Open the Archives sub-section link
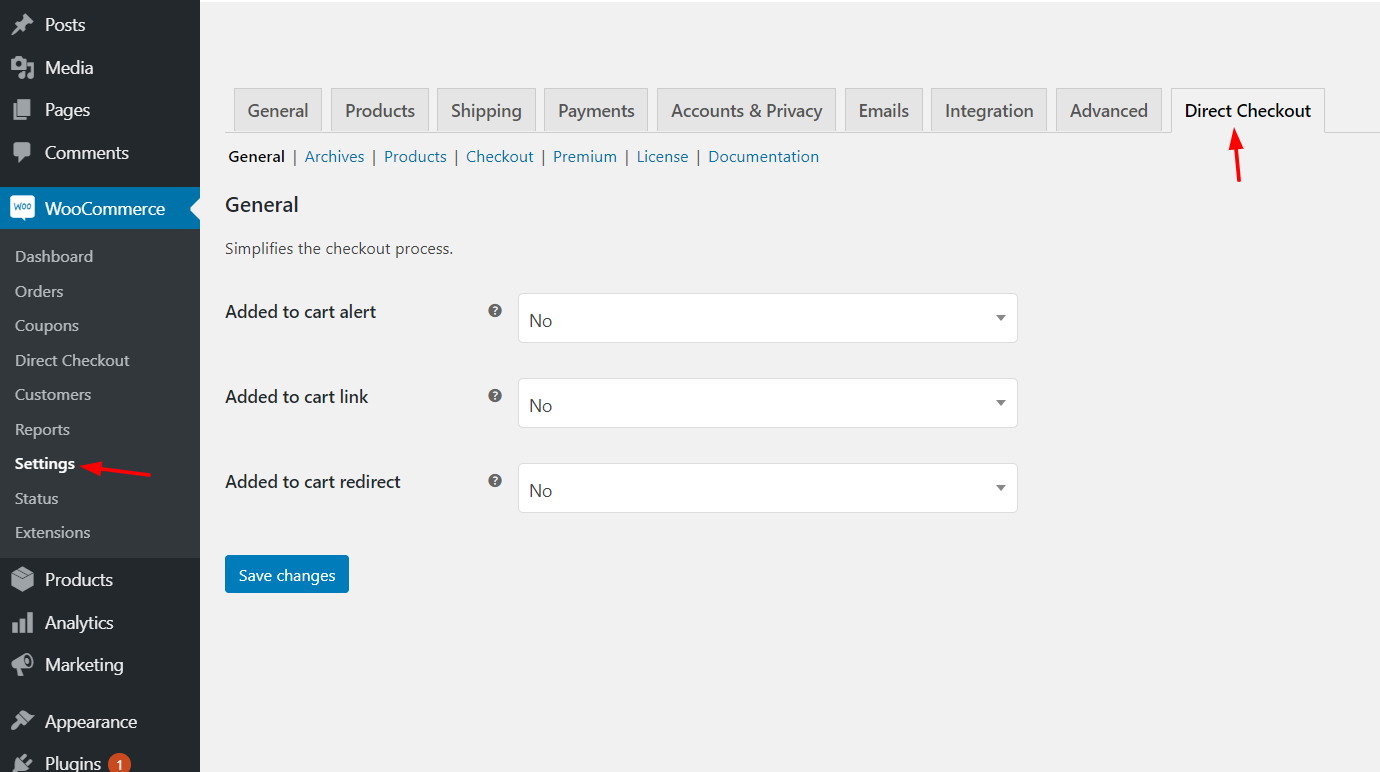Image resolution: width=1380 pixels, height=772 pixels. (x=334, y=157)
